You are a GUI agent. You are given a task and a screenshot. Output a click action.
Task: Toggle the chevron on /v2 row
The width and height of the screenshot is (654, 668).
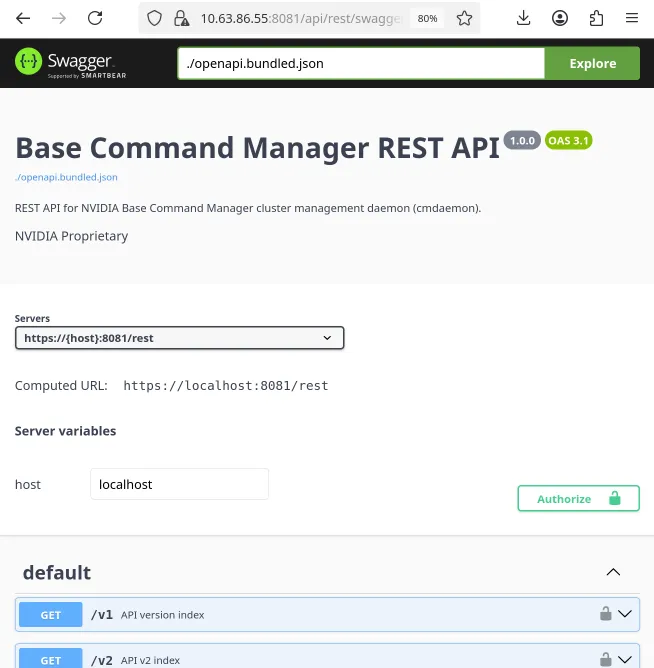tap(625, 659)
